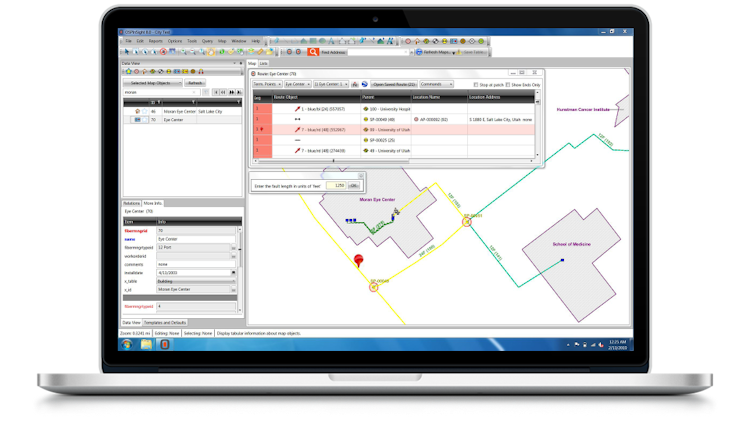This screenshot has height=422, width=750.
Task: Click Route table horizontal scrollbar thumb
Action: coord(334,161)
